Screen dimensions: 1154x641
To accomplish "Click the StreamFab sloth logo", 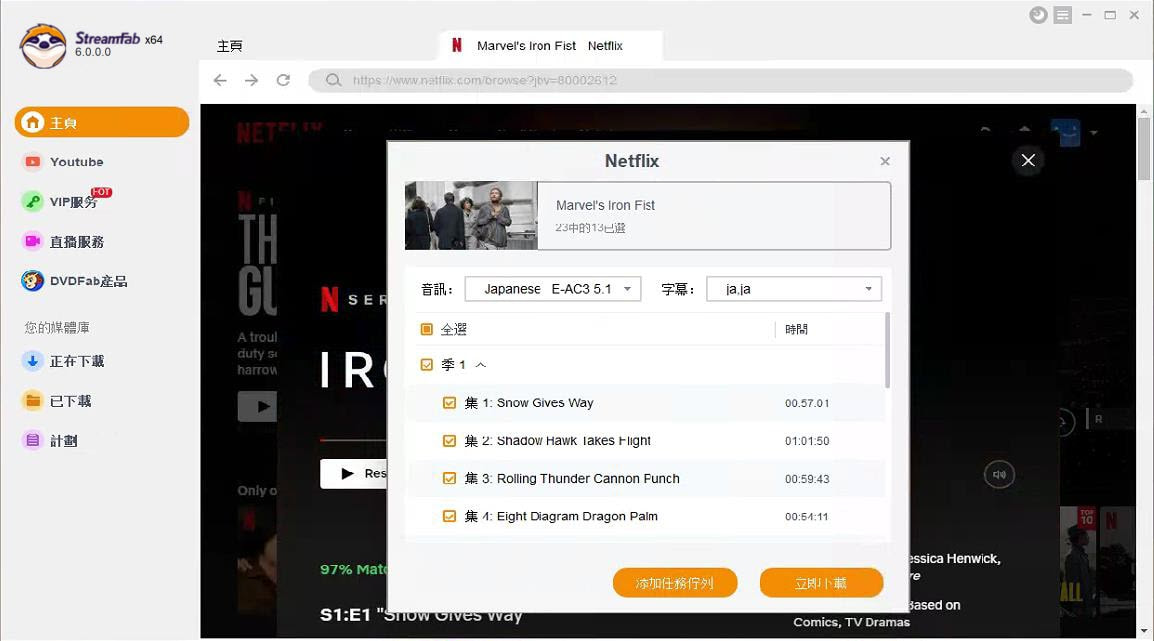I will (x=43, y=46).
